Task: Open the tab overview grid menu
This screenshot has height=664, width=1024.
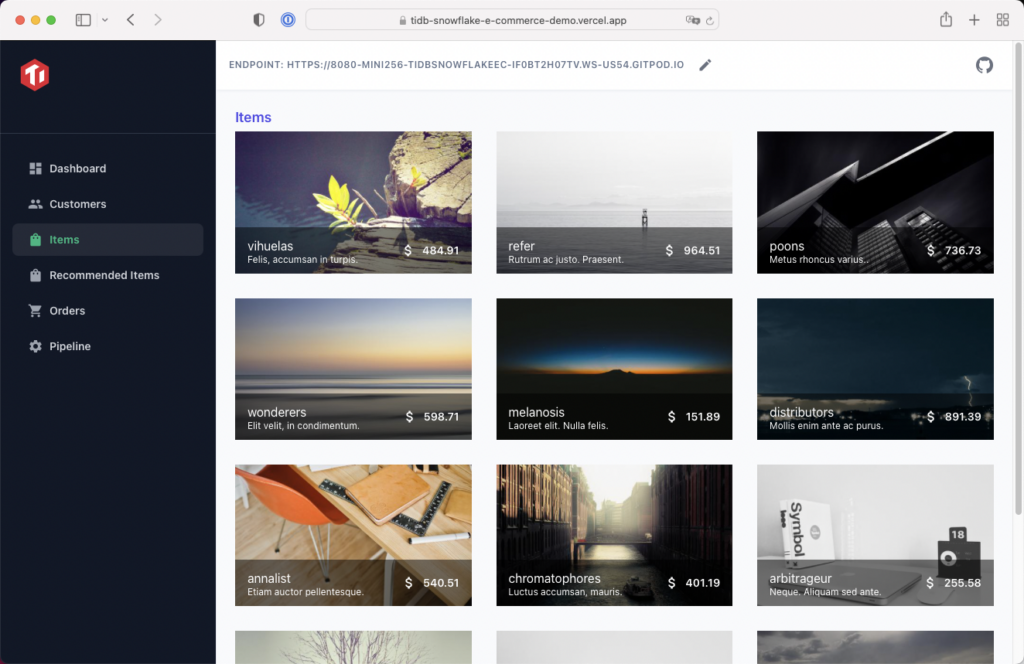Action: click(1002, 19)
